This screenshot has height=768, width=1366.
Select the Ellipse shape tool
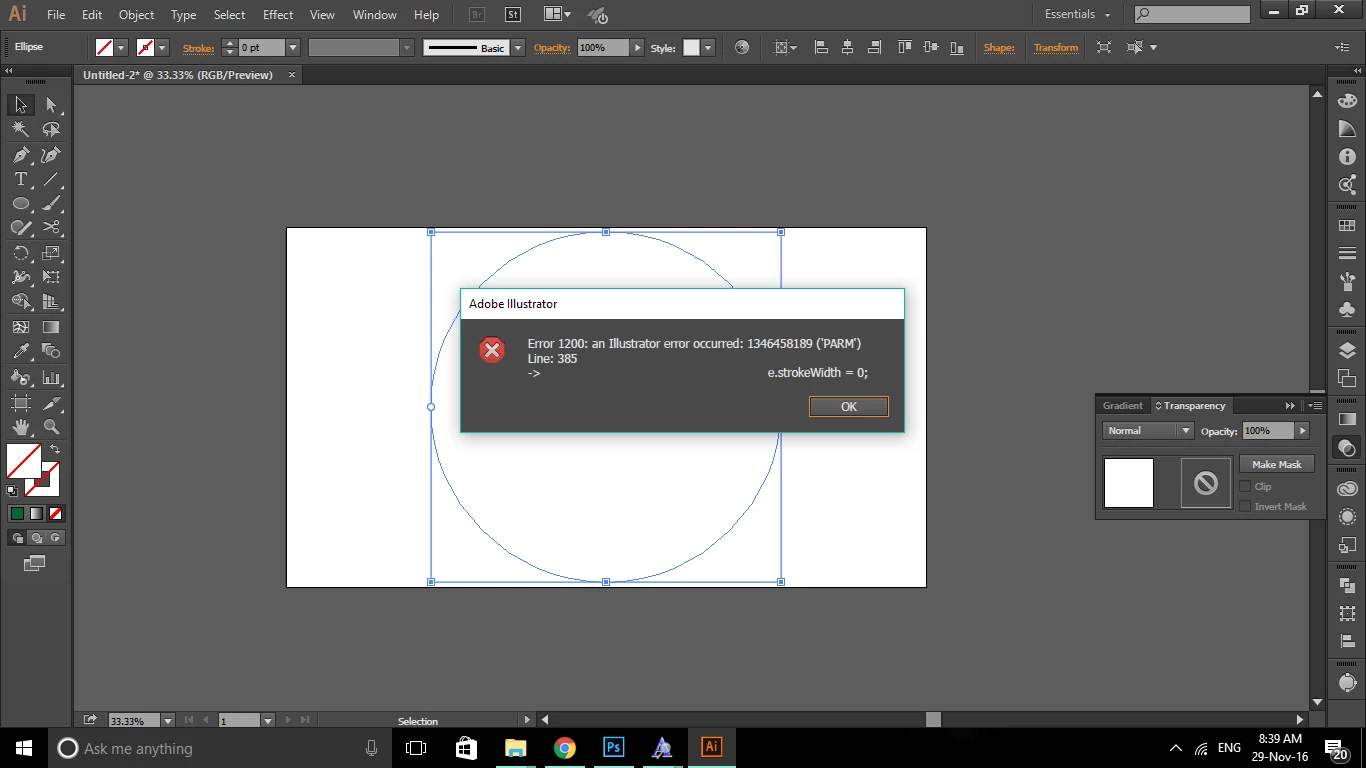[x=20, y=204]
